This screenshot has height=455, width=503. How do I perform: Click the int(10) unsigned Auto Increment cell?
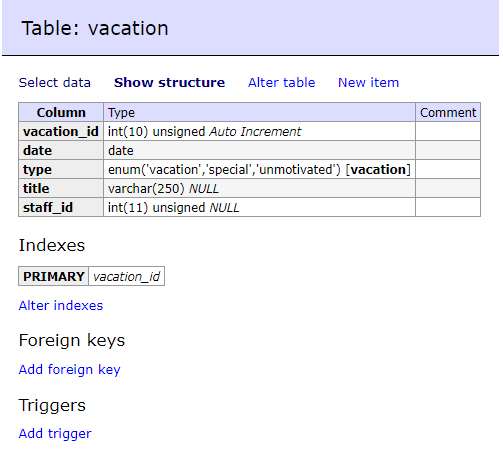[x=259, y=131]
